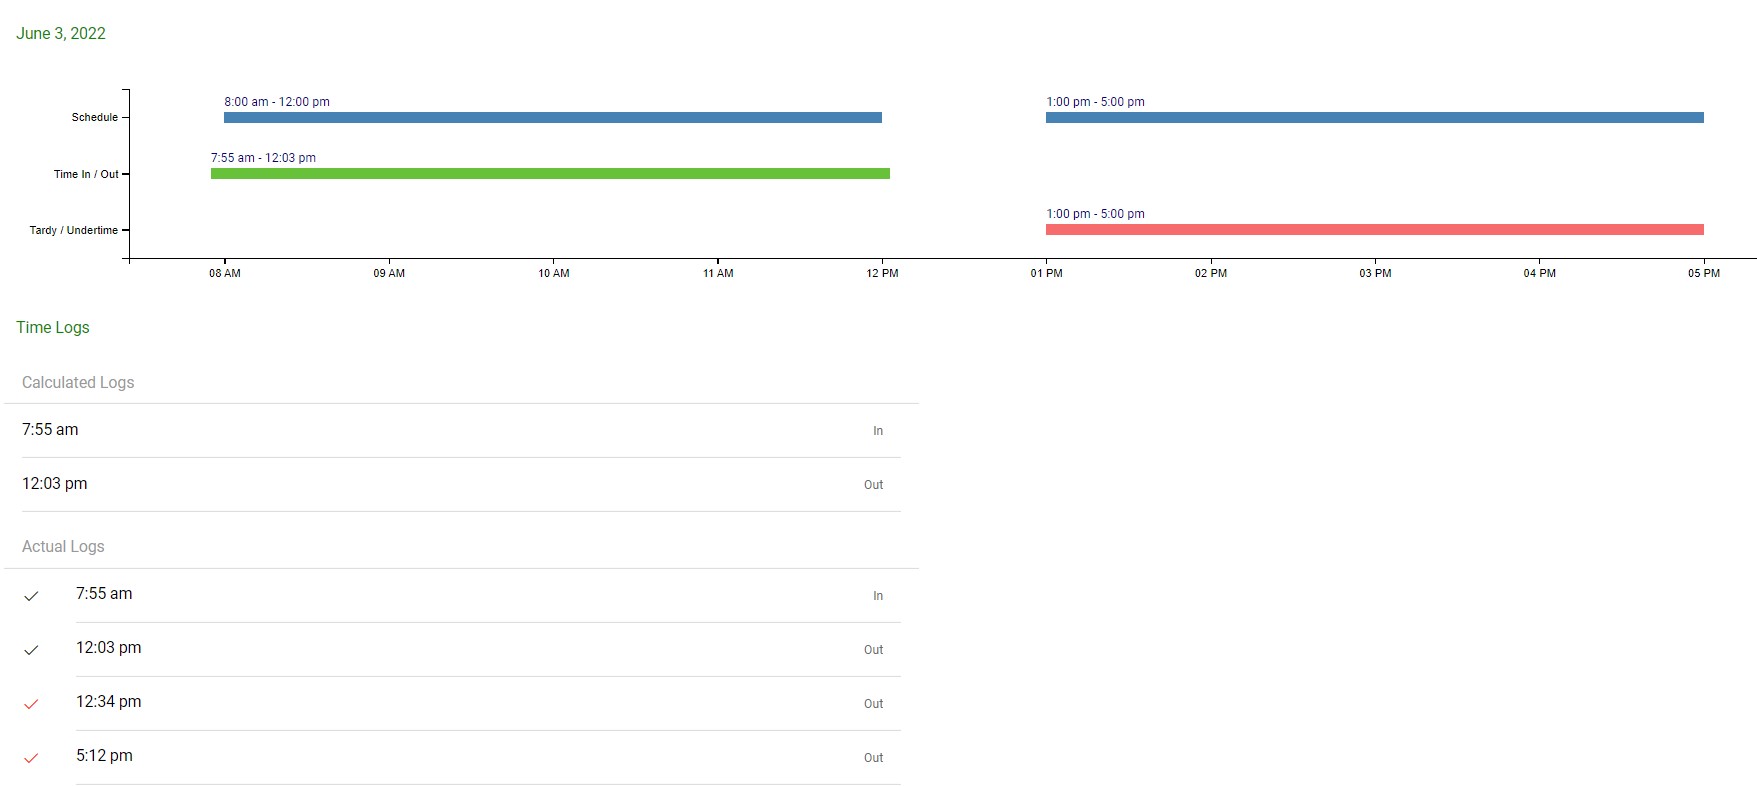Image resolution: width=1757 pixels, height=786 pixels.
Task: Select the Actual Logs header
Action: pyautogui.click(x=63, y=546)
